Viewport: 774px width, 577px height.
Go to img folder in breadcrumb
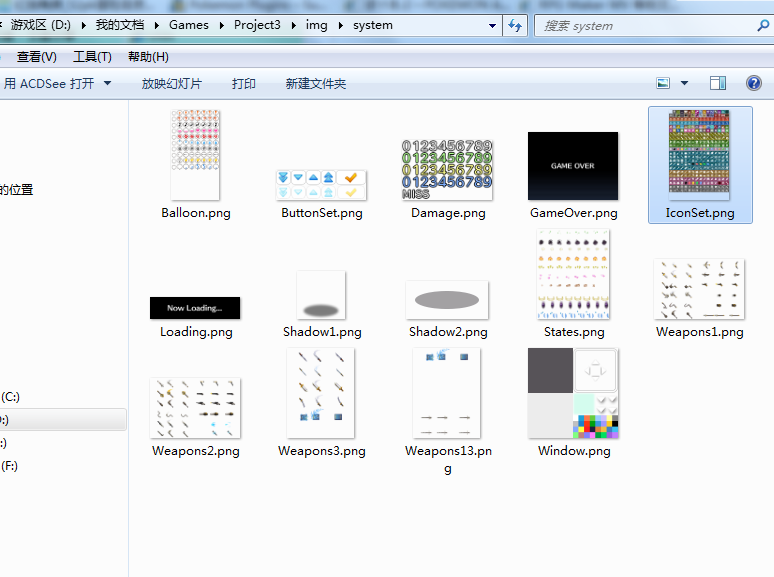(316, 25)
